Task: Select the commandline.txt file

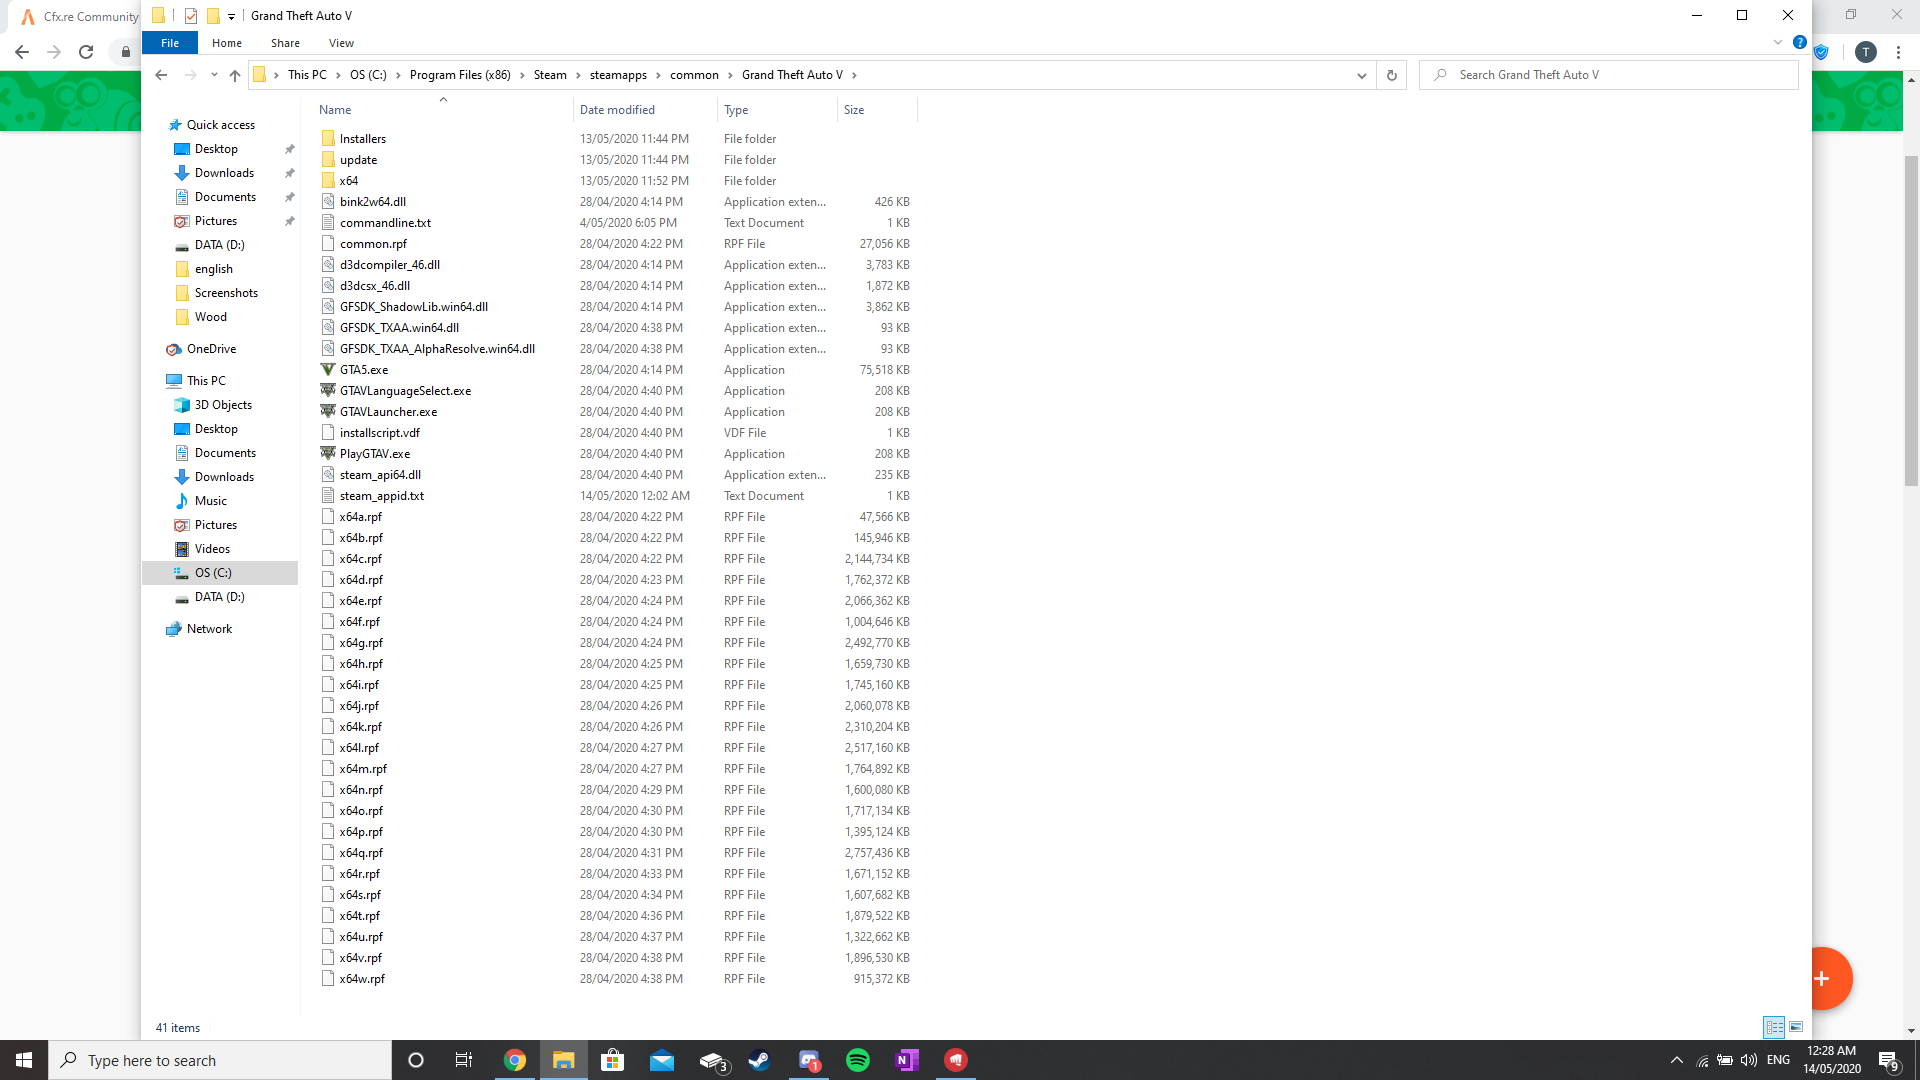Action: [x=384, y=222]
